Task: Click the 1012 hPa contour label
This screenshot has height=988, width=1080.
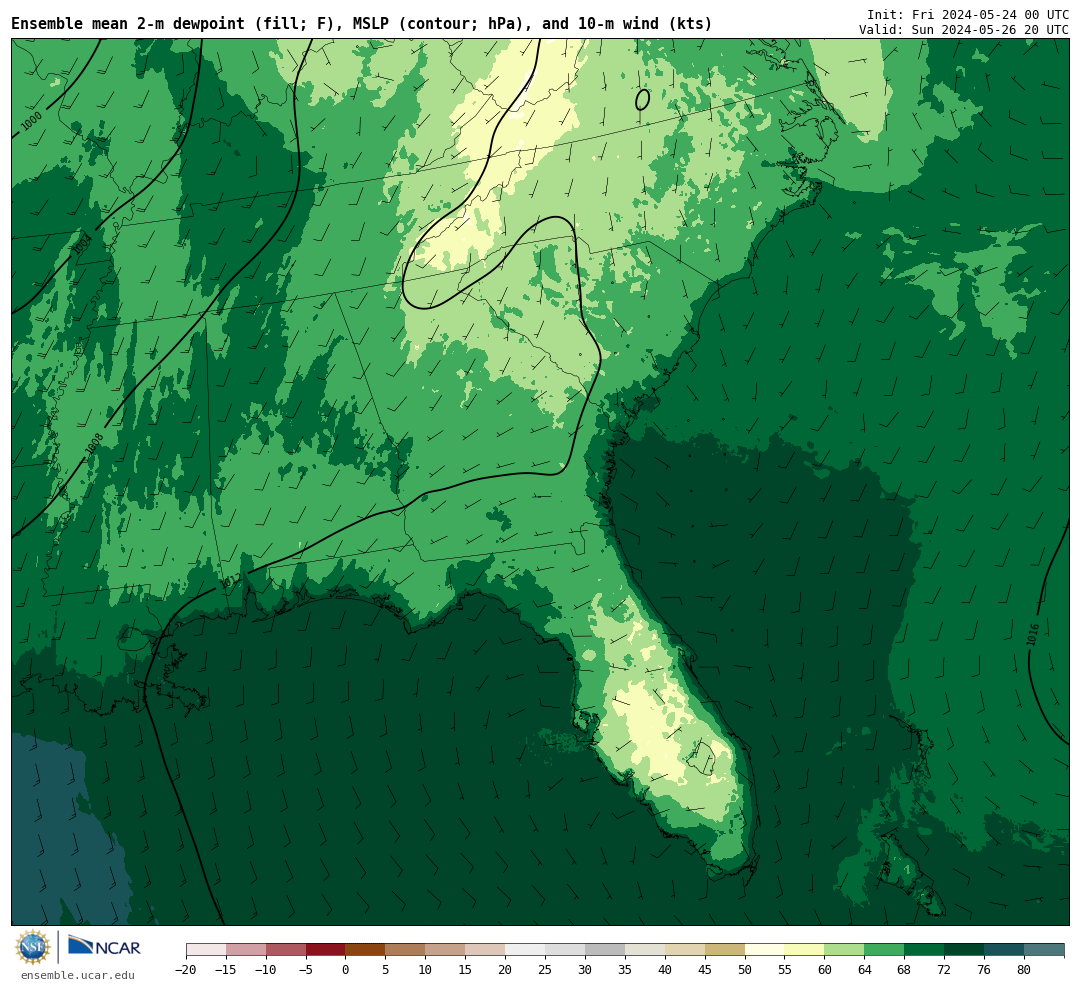Action: tap(230, 582)
